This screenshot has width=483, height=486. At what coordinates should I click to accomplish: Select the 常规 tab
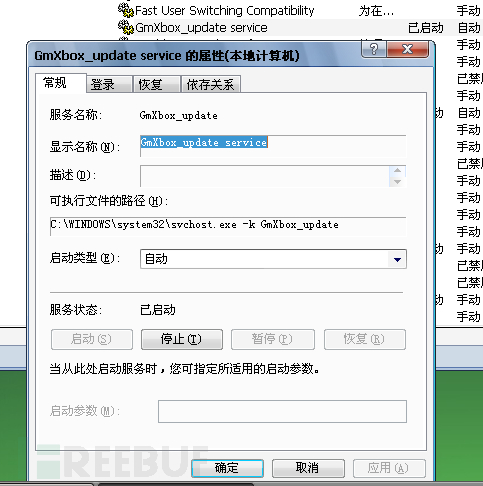click(61, 83)
